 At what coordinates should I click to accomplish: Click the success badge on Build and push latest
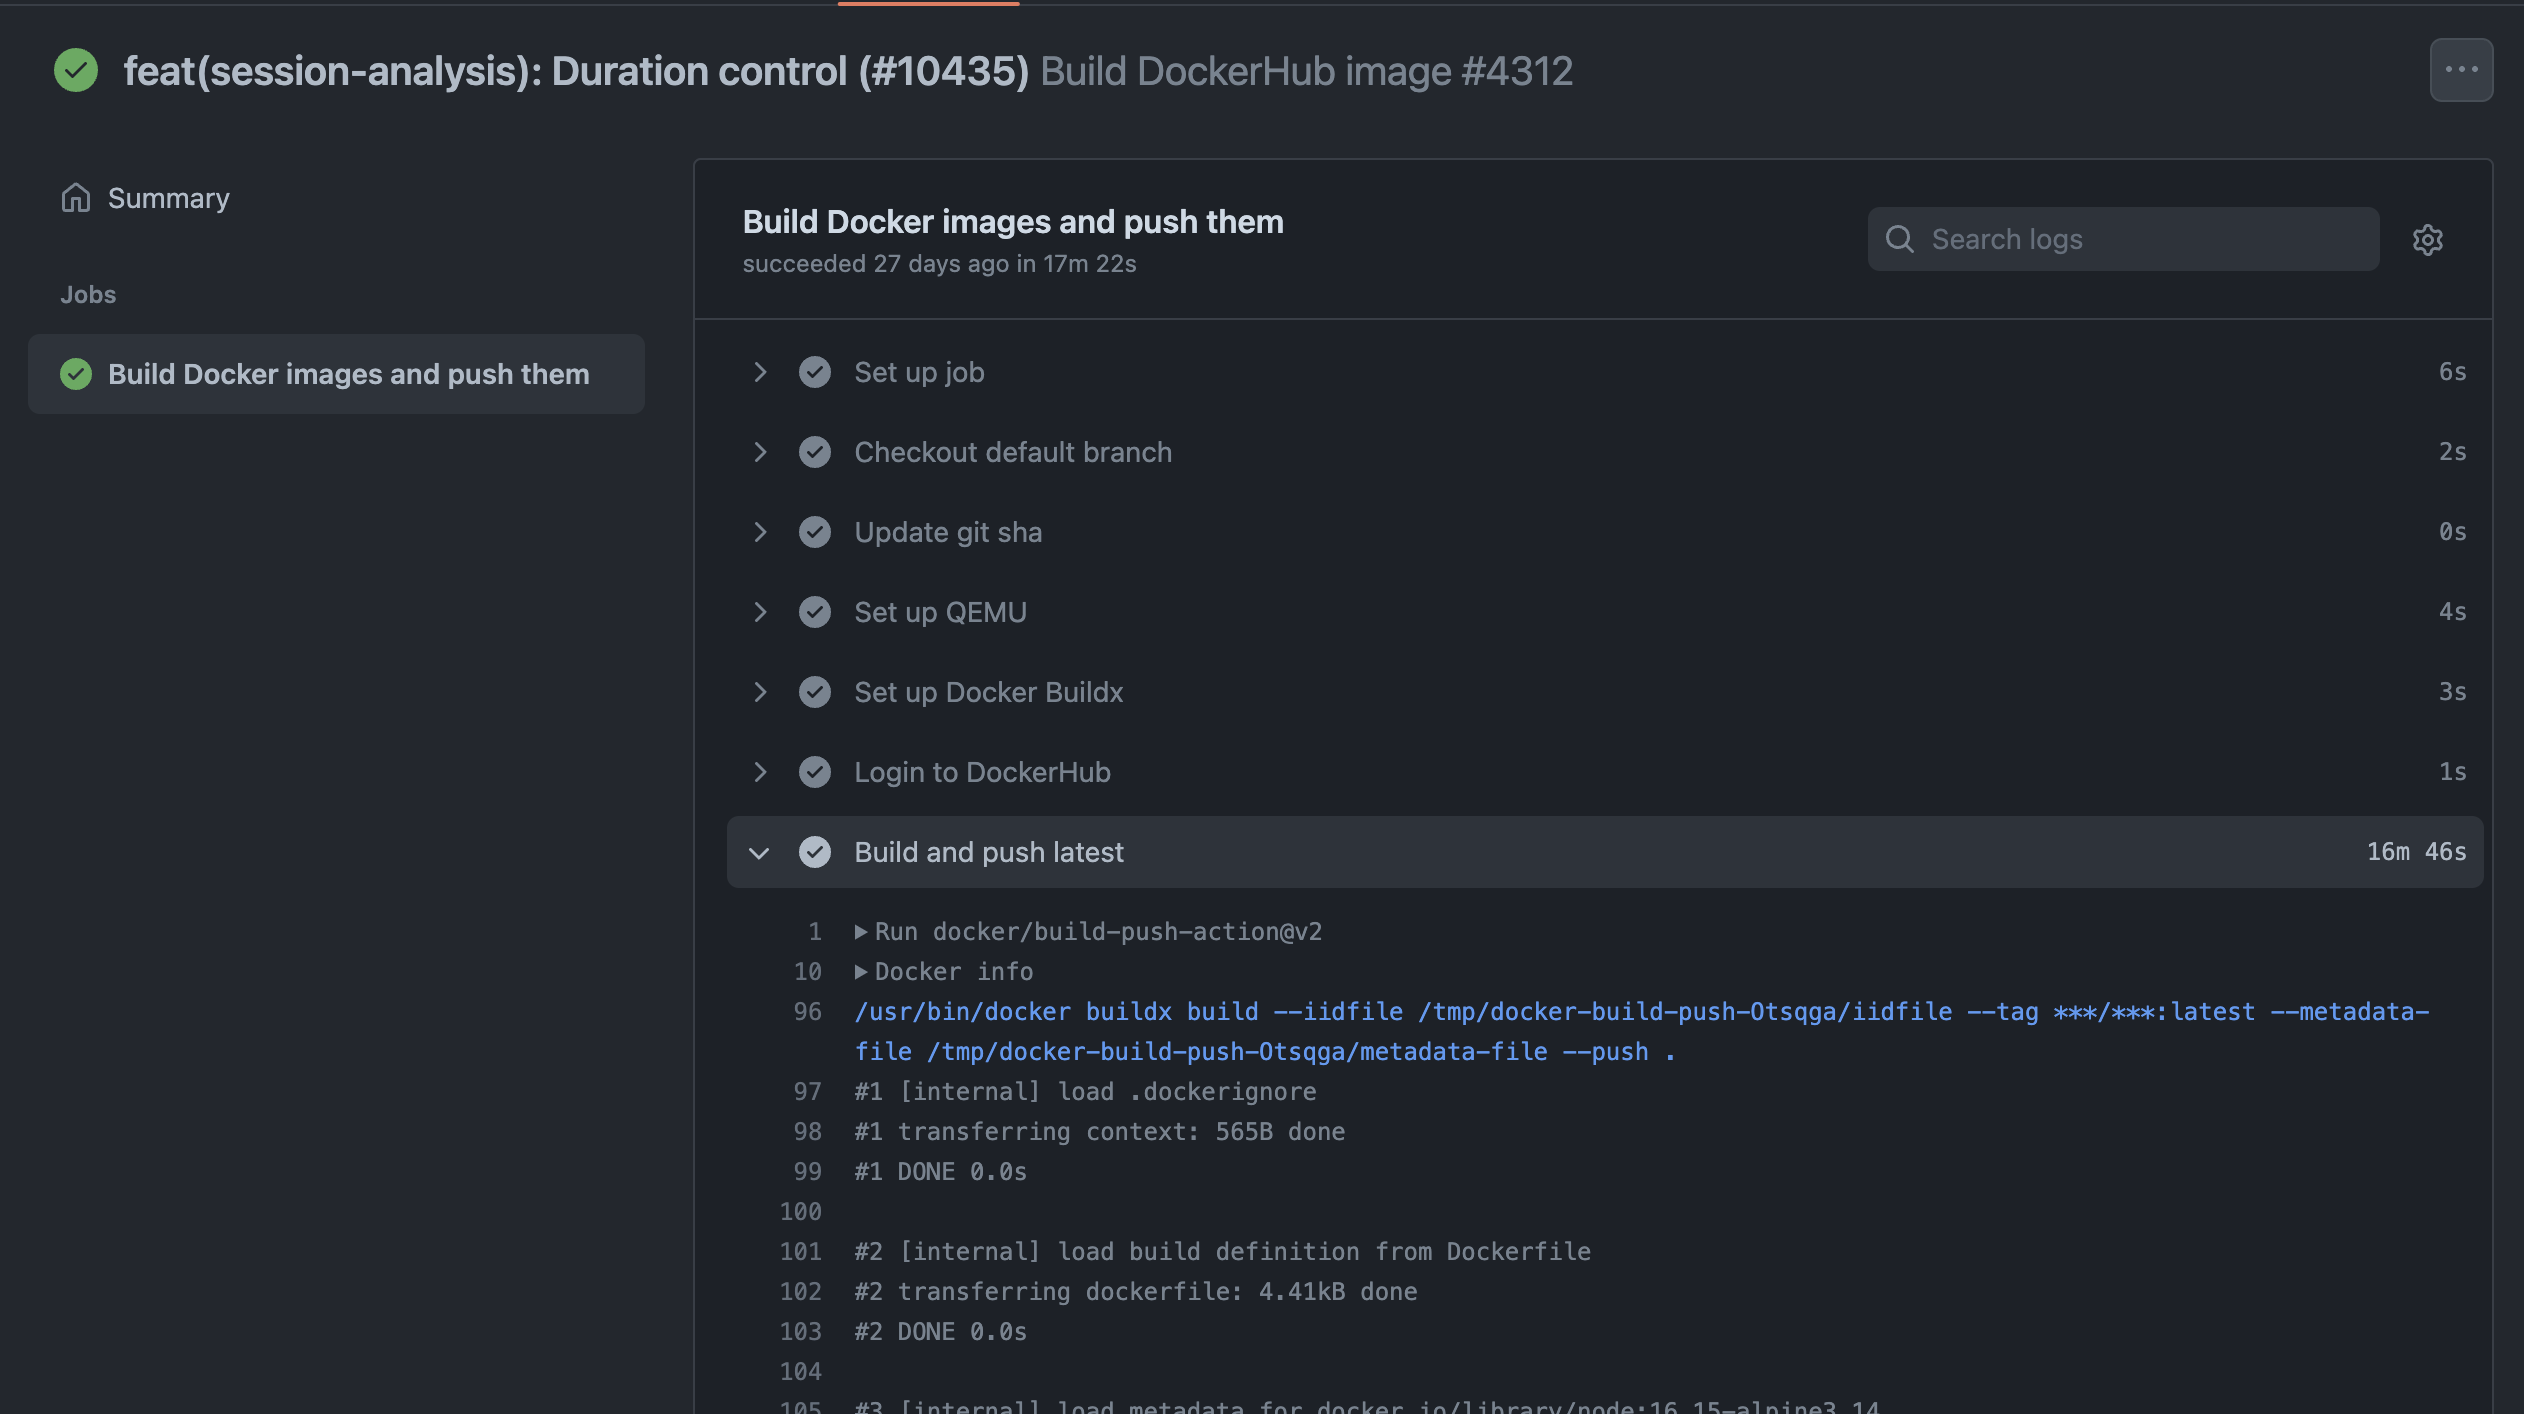tap(816, 852)
